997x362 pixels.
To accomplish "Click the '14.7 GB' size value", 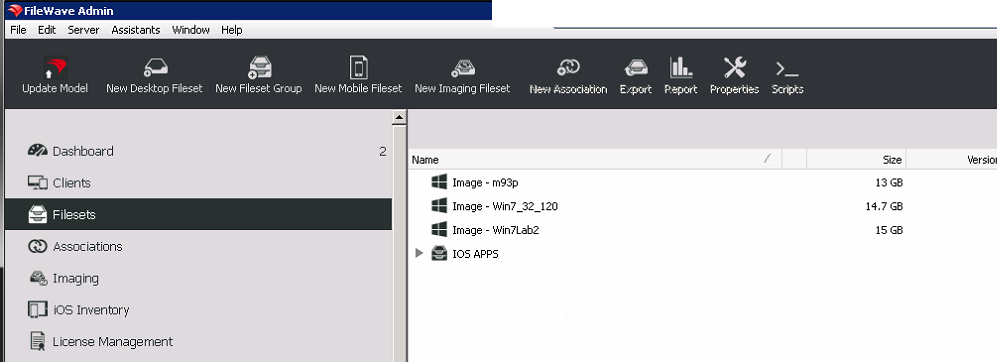I will pos(884,206).
